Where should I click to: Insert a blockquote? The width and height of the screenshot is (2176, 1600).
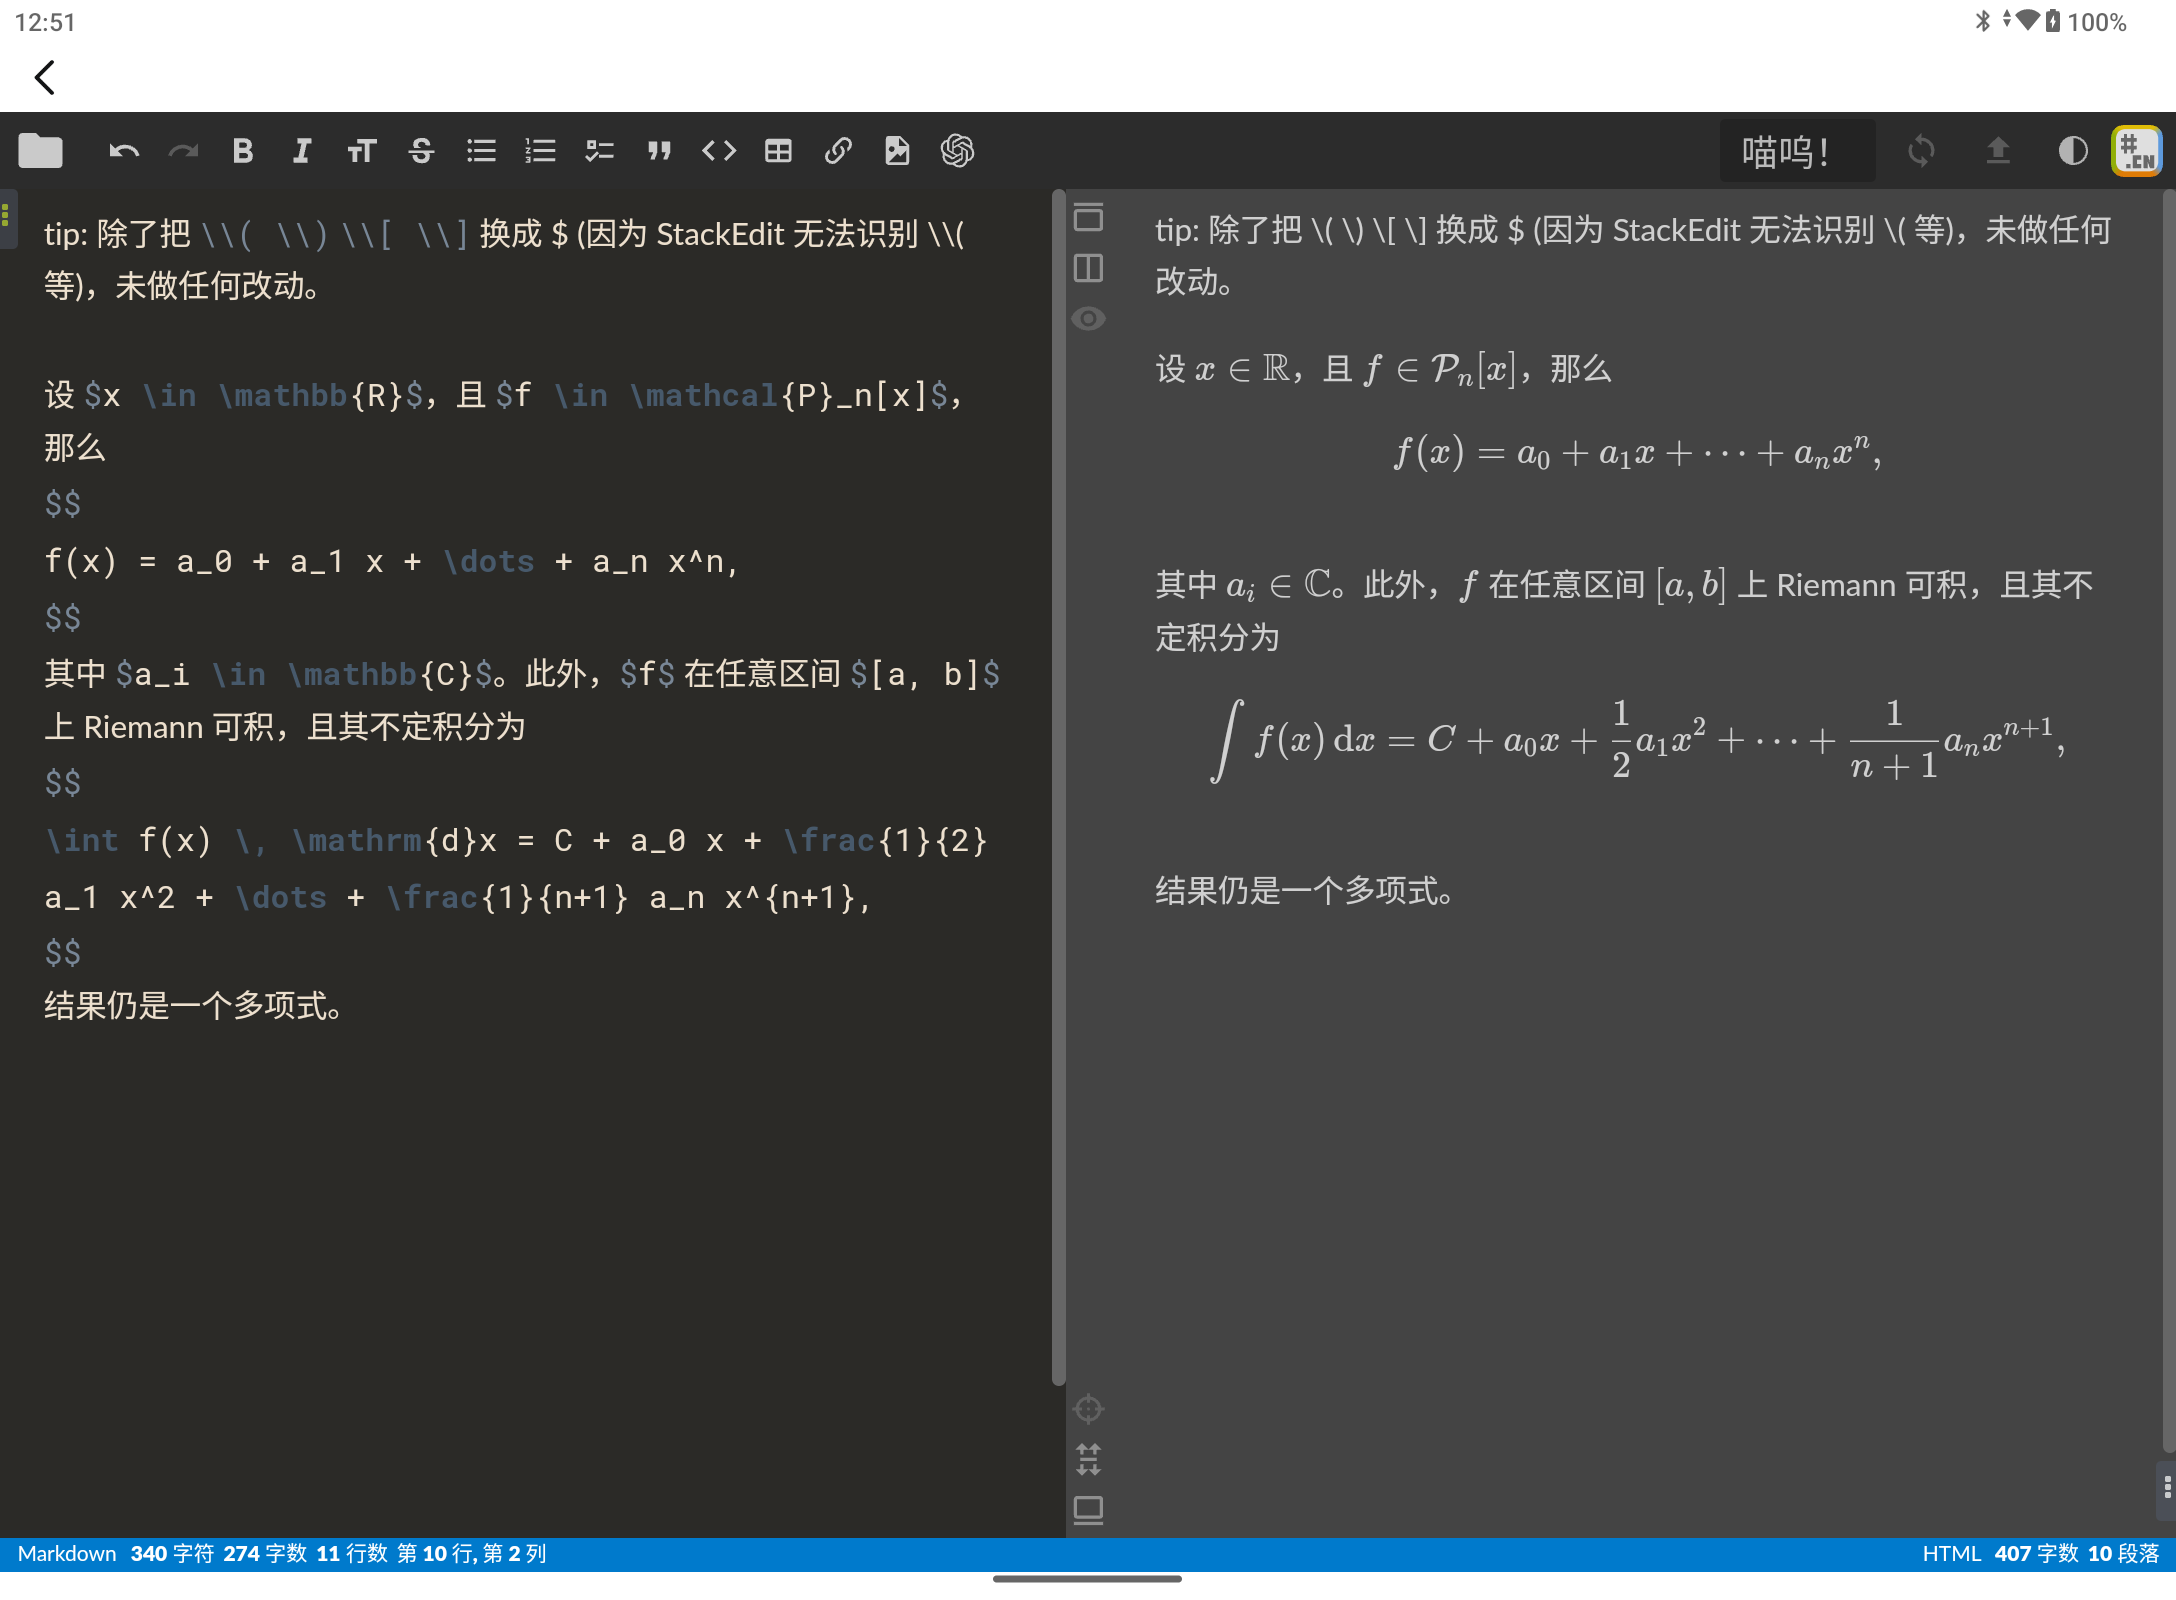click(x=659, y=151)
